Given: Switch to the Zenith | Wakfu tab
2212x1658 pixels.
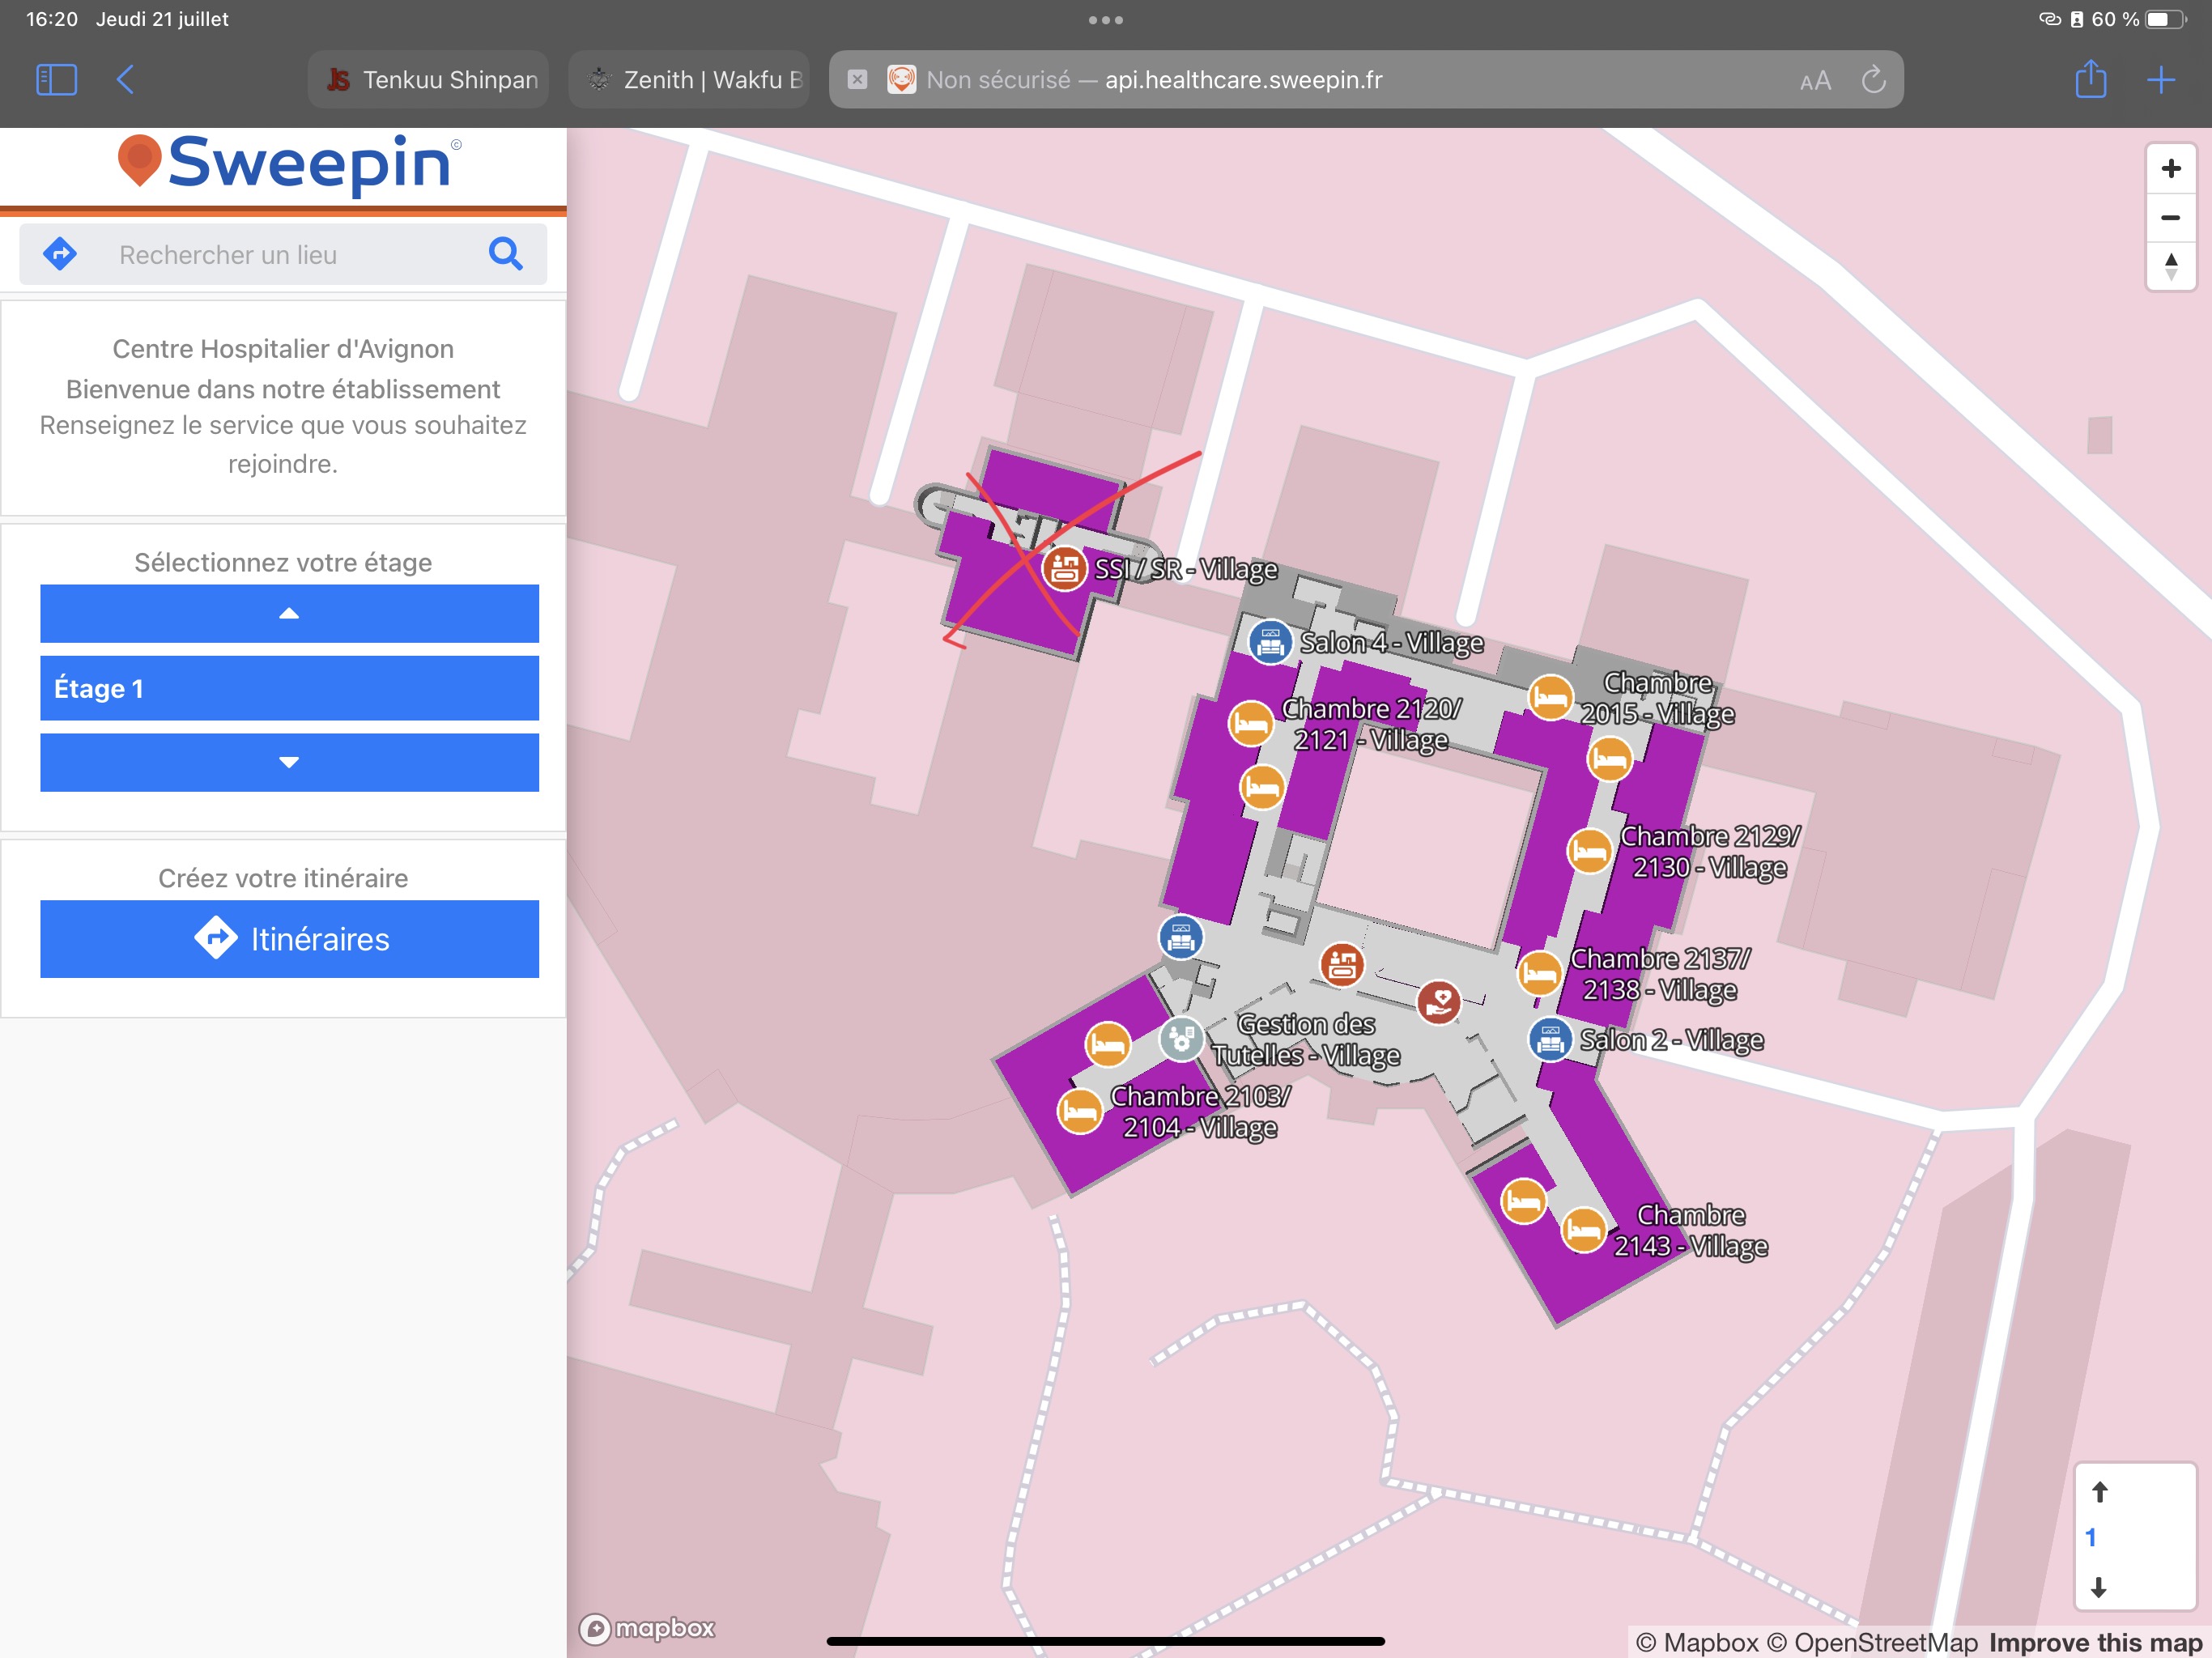Looking at the screenshot, I should tap(690, 79).
